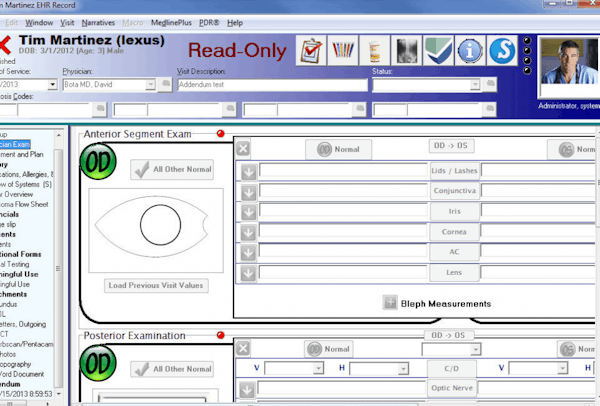The height and width of the screenshot is (406, 600).
Task: Click the down arrow for AC row
Action: 249,253
